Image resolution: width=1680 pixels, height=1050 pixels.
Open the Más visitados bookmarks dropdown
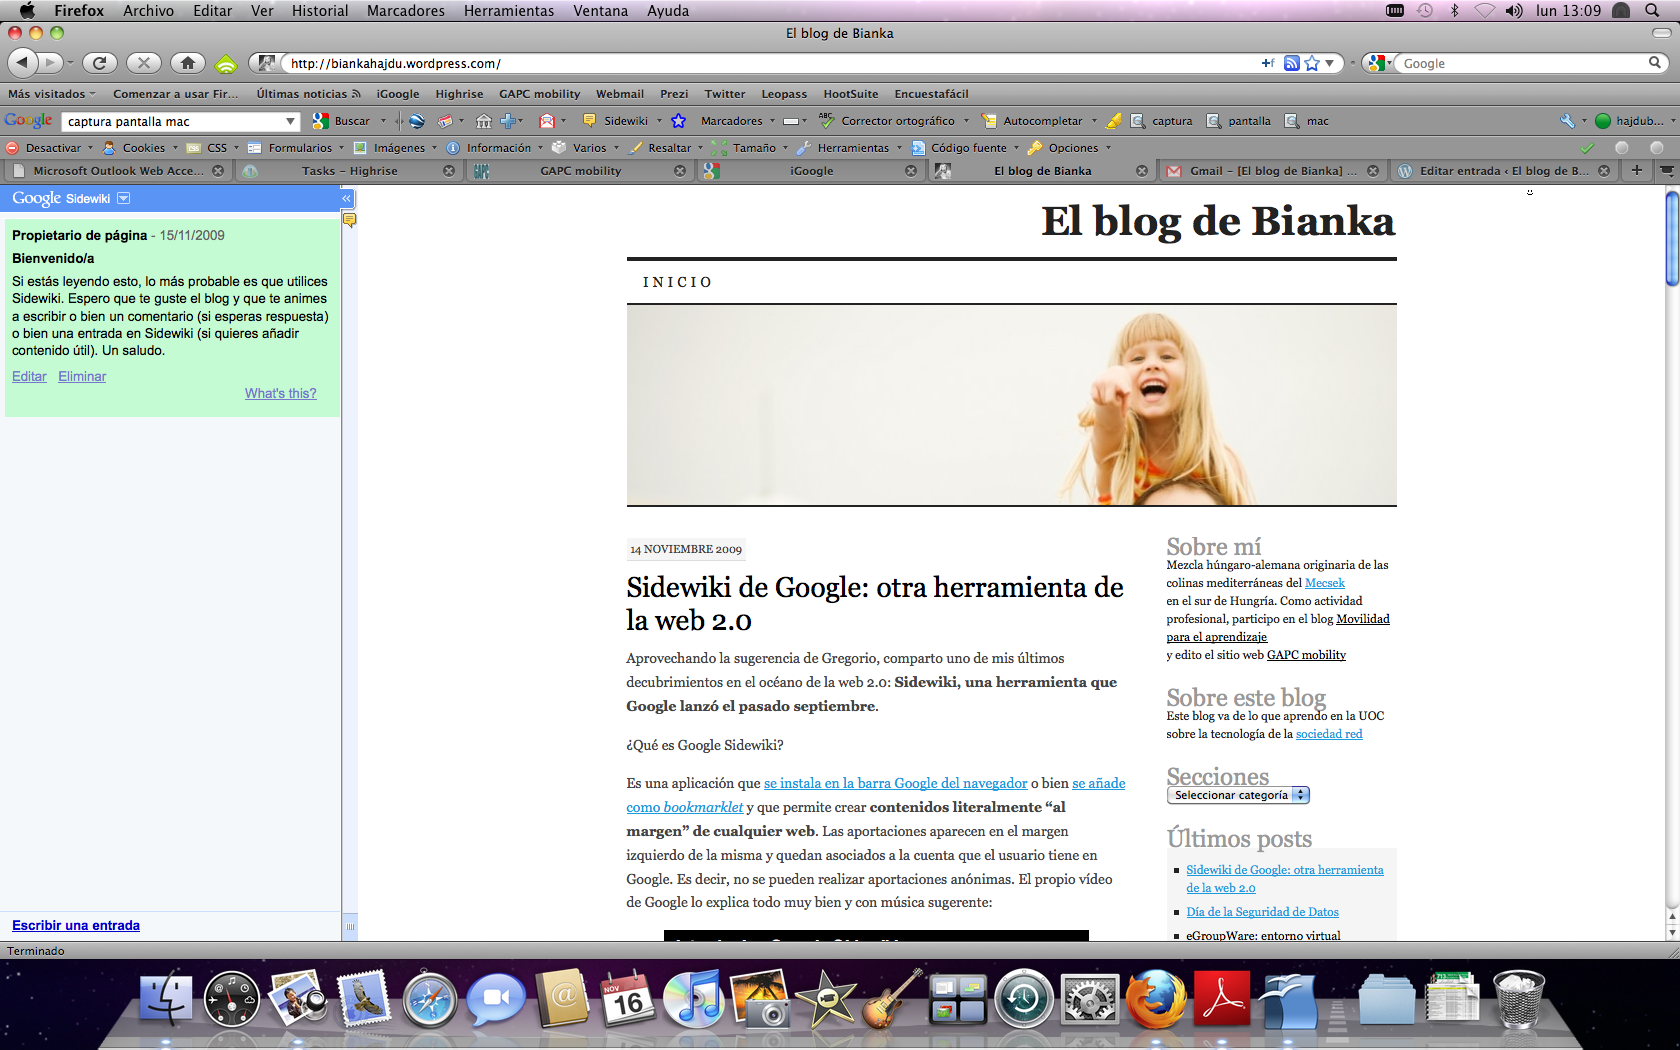point(52,94)
